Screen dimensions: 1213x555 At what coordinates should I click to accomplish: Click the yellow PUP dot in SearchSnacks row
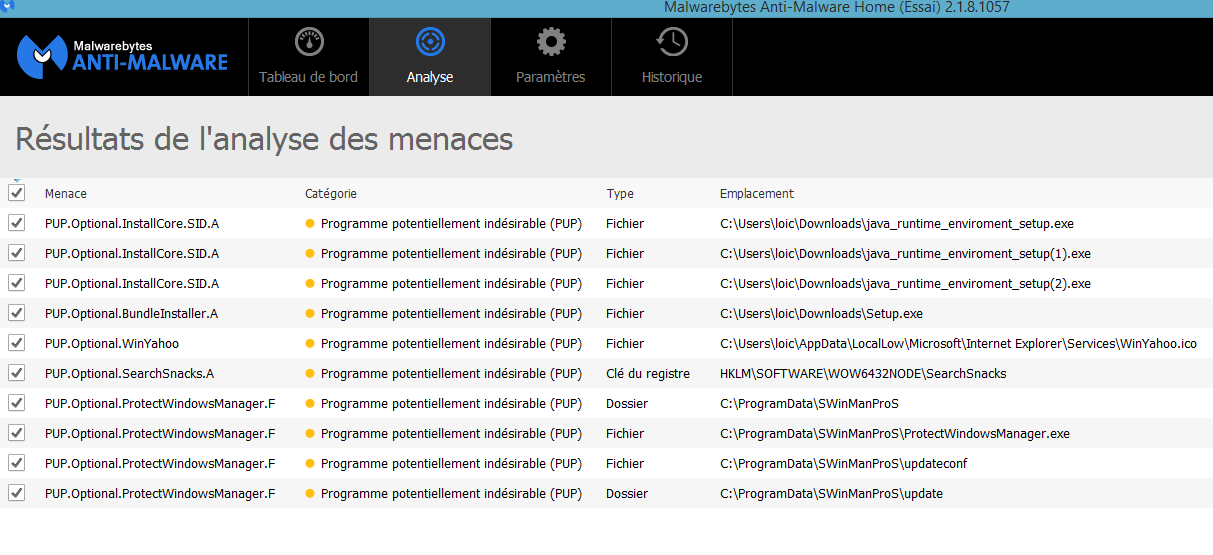point(310,374)
